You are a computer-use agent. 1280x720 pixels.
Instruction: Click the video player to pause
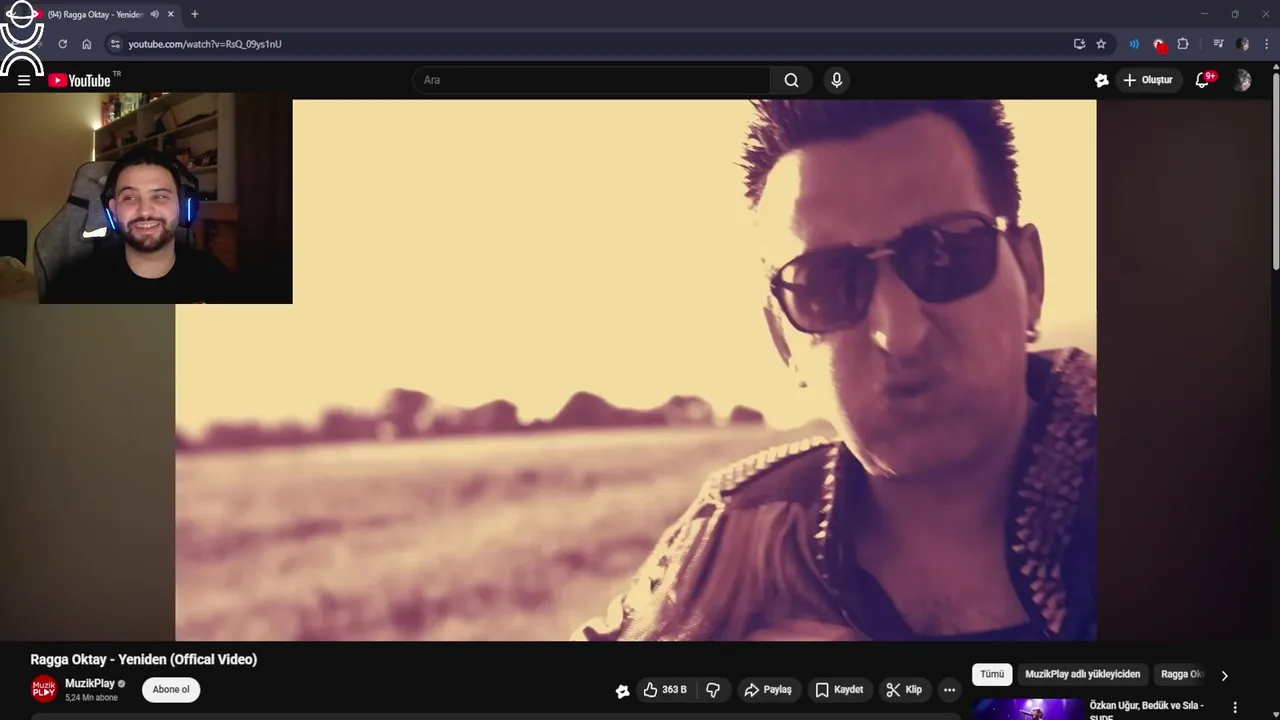point(636,370)
